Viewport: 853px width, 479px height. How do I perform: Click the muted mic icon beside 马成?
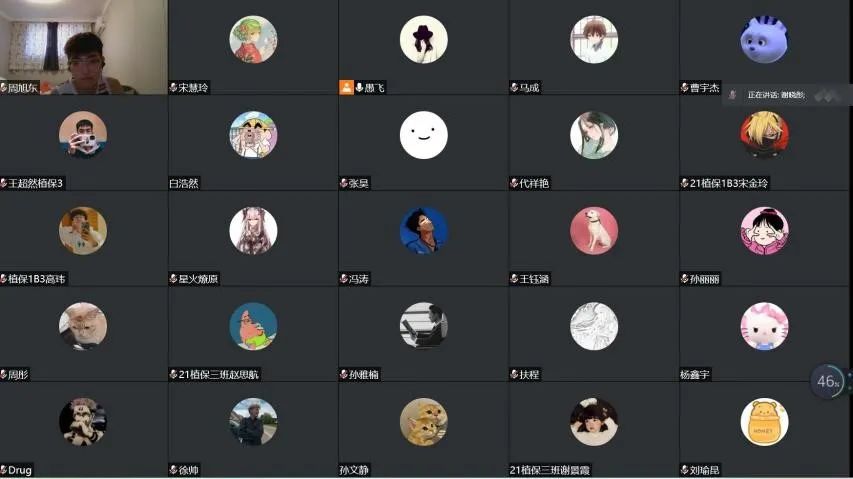(x=514, y=87)
